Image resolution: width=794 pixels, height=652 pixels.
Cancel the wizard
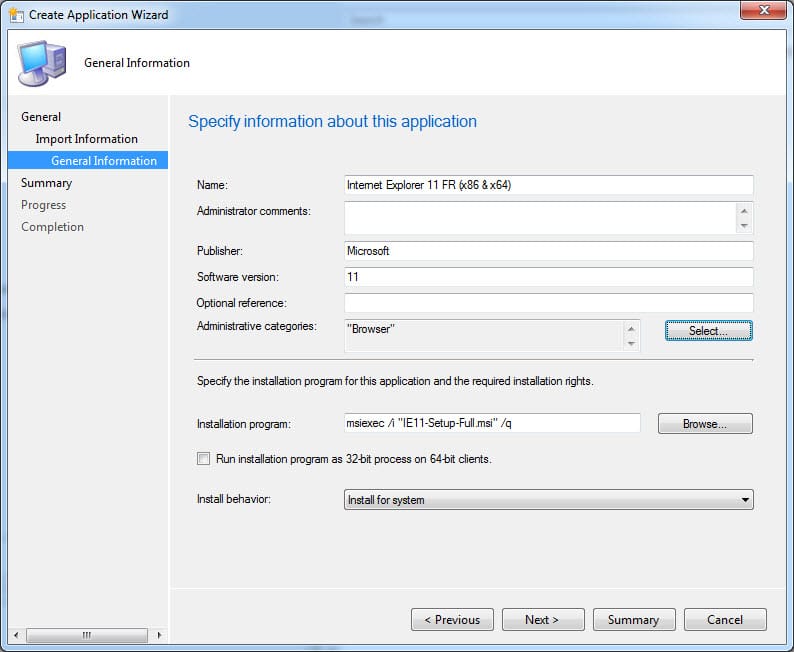pos(725,620)
